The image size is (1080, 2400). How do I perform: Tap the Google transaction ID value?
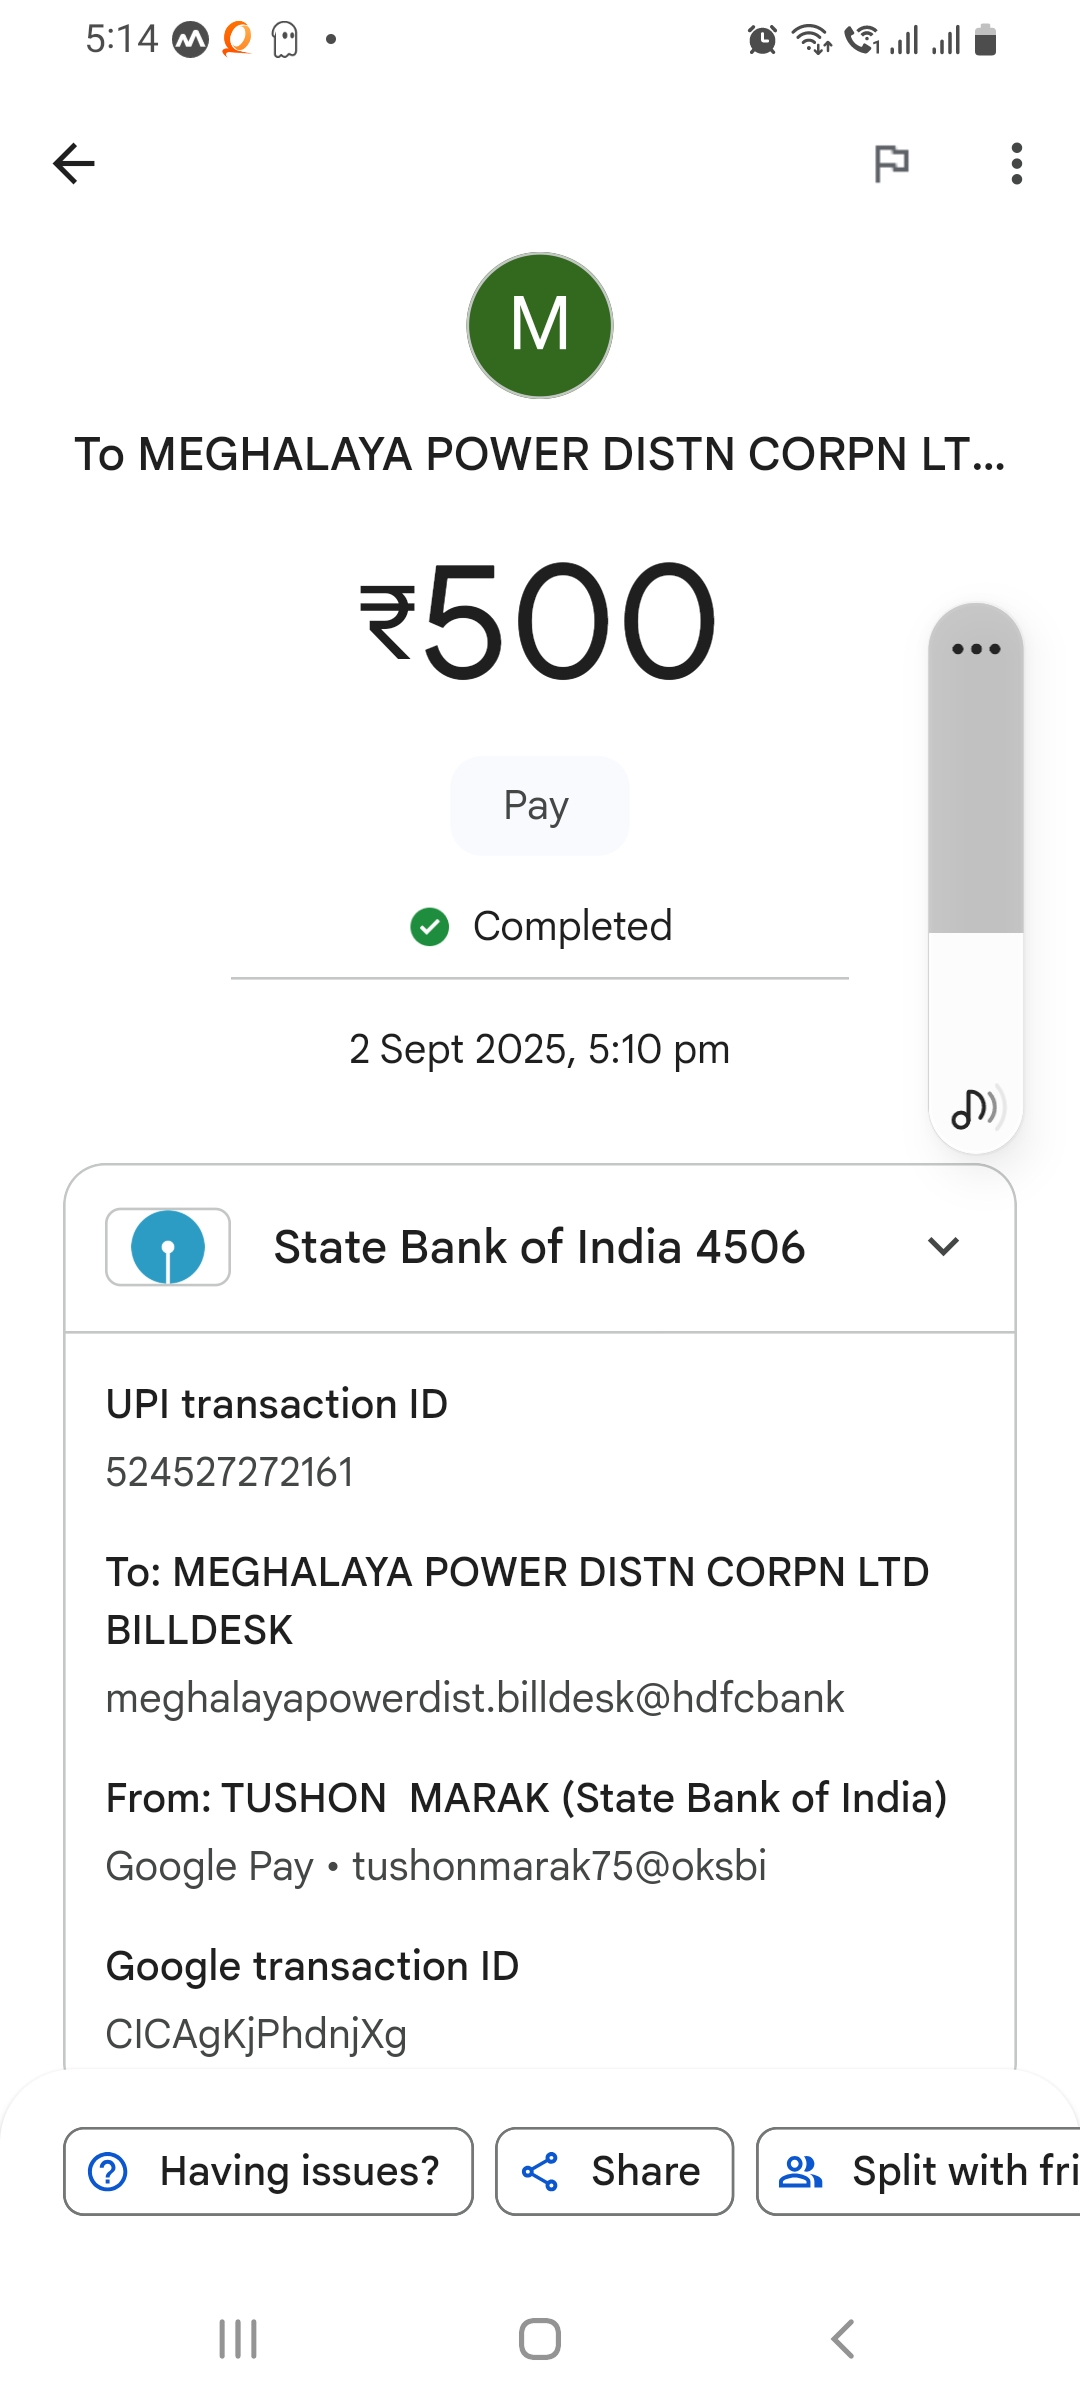tap(256, 2034)
